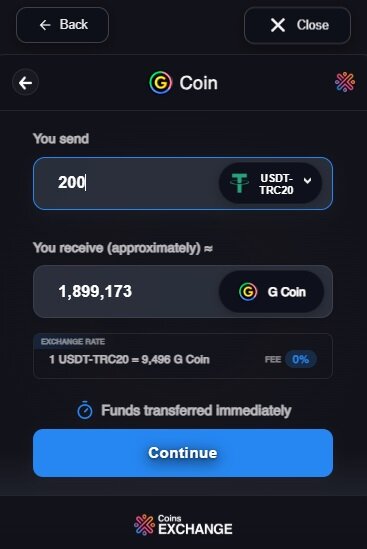Go Back using the top left button

tap(62, 25)
